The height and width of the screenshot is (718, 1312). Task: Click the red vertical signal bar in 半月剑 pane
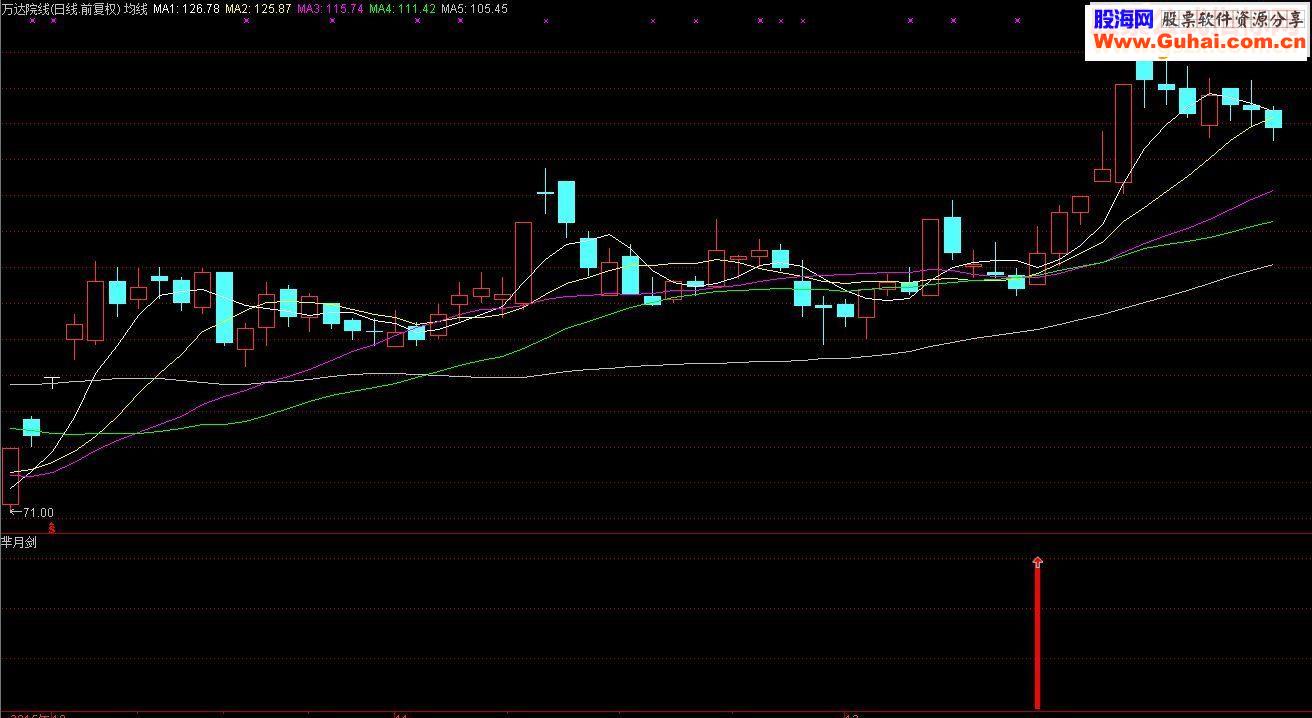tap(1038, 638)
